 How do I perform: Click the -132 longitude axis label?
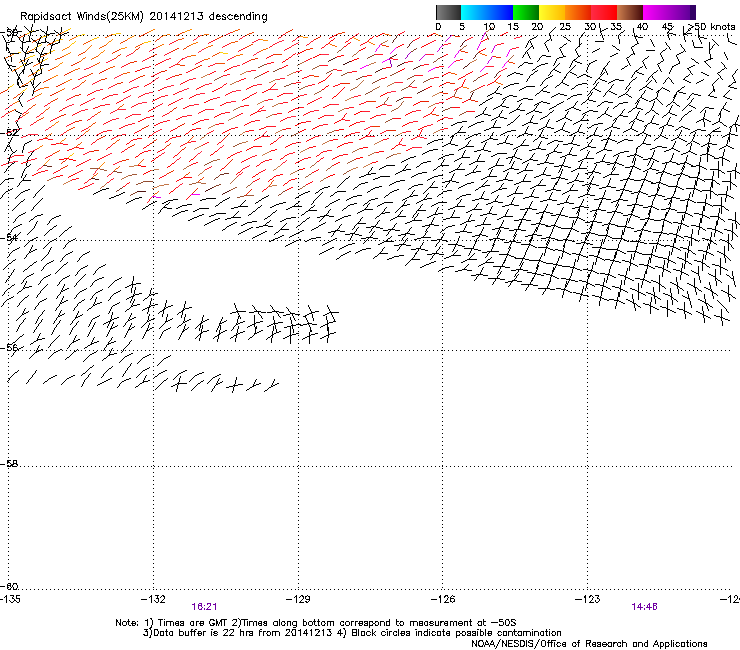153,599
